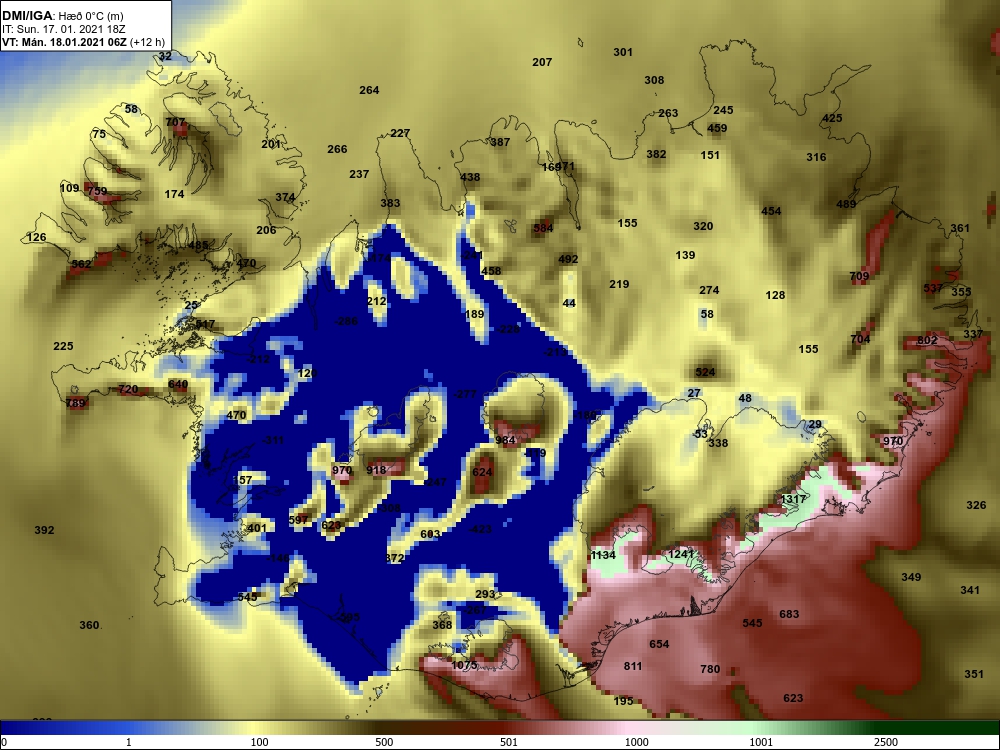Click the map value '489'

tap(846, 205)
